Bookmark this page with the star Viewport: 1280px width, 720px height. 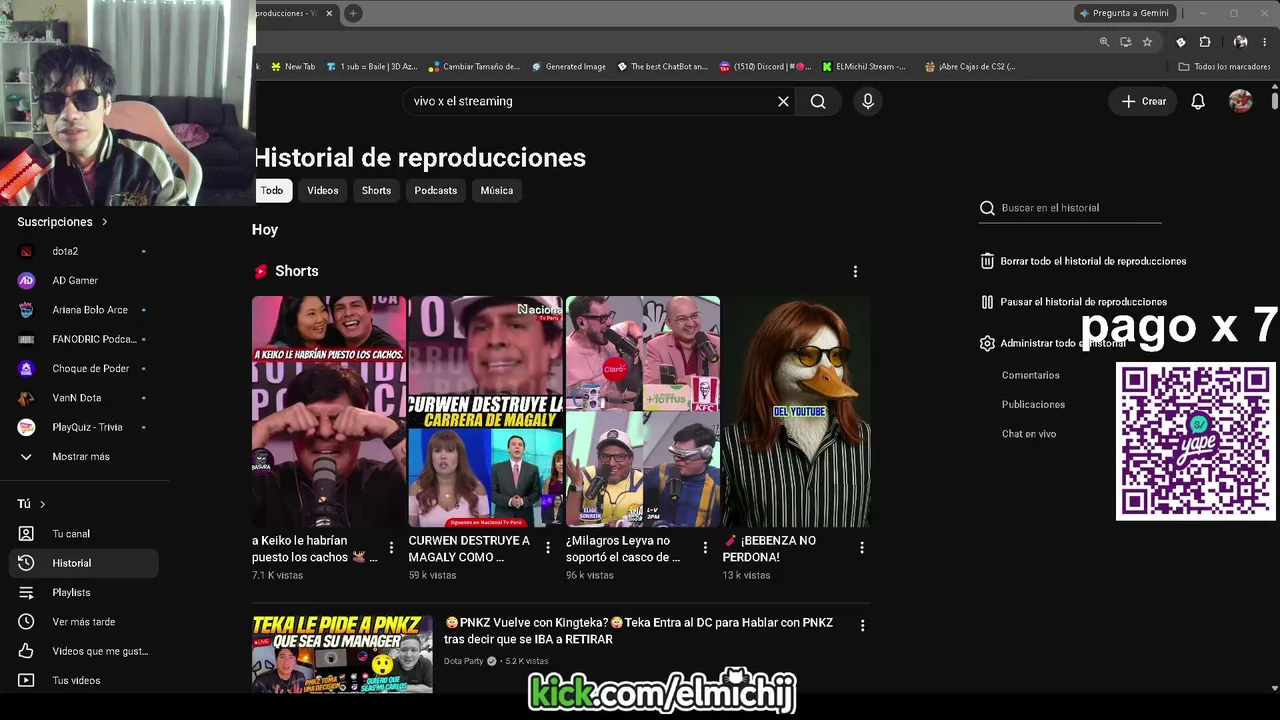(1147, 42)
